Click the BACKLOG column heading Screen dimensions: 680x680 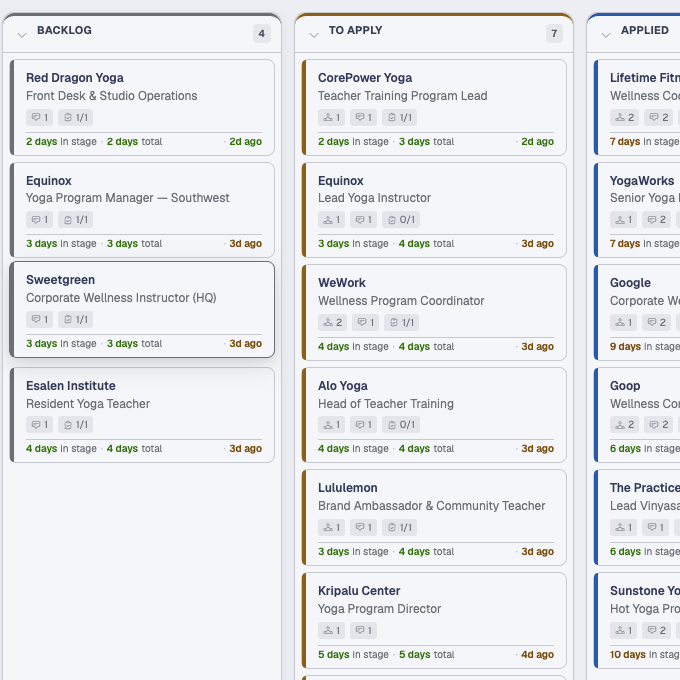click(64, 30)
